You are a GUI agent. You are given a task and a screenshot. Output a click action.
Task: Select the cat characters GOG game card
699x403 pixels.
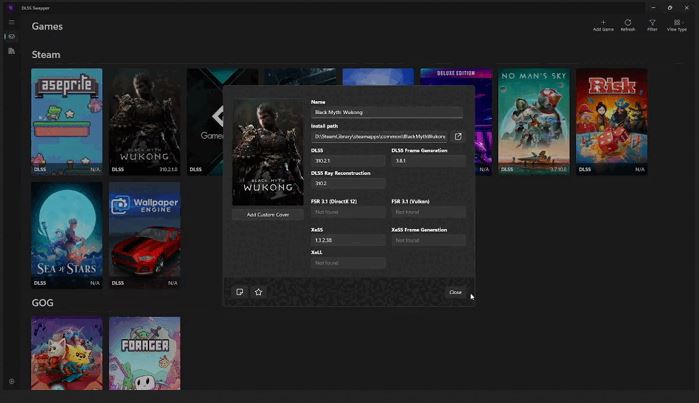point(67,353)
